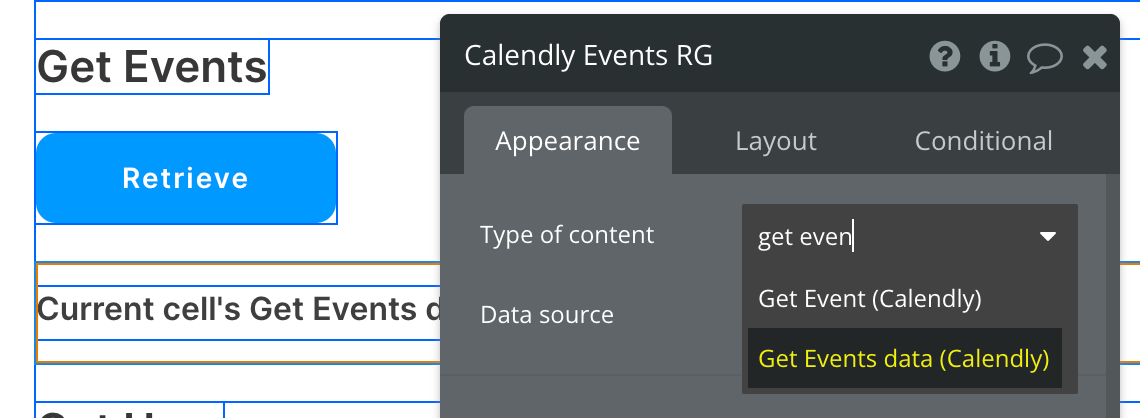Collapse the Type of content dropdown arrow
The width and height of the screenshot is (1140, 418).
(1048, 237)
